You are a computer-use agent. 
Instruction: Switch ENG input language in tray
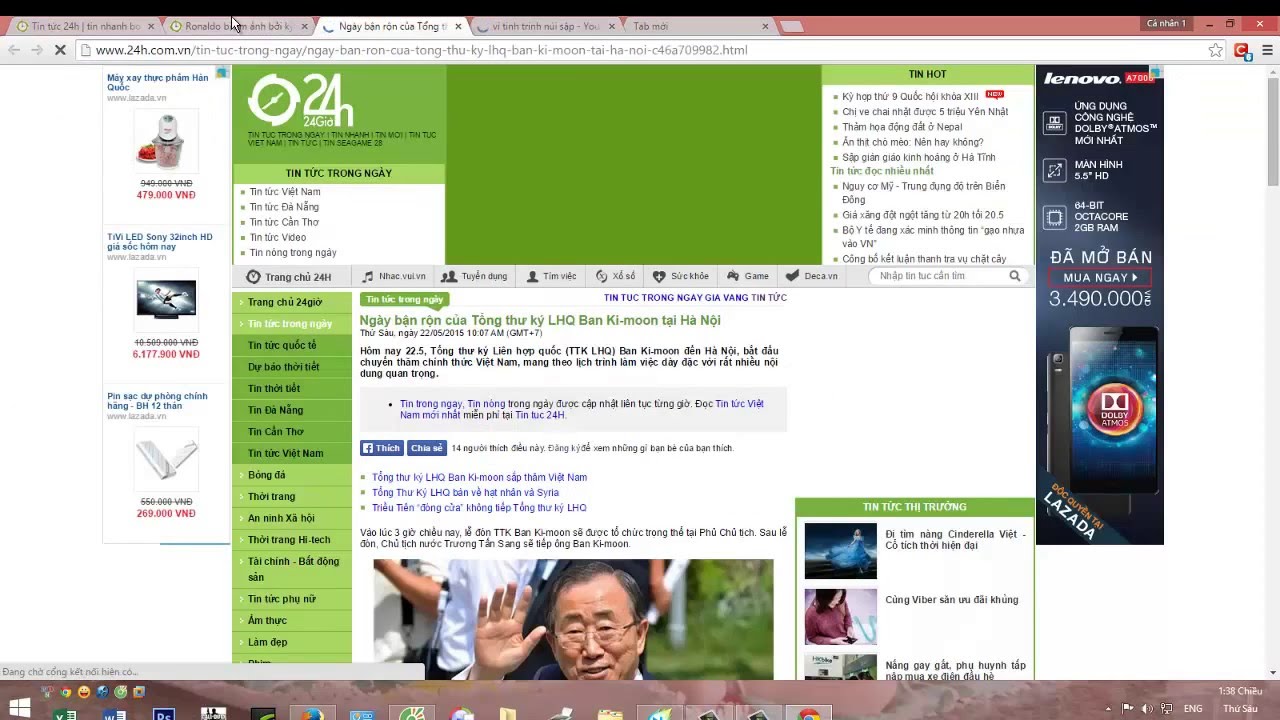[x=1193, y=709]
